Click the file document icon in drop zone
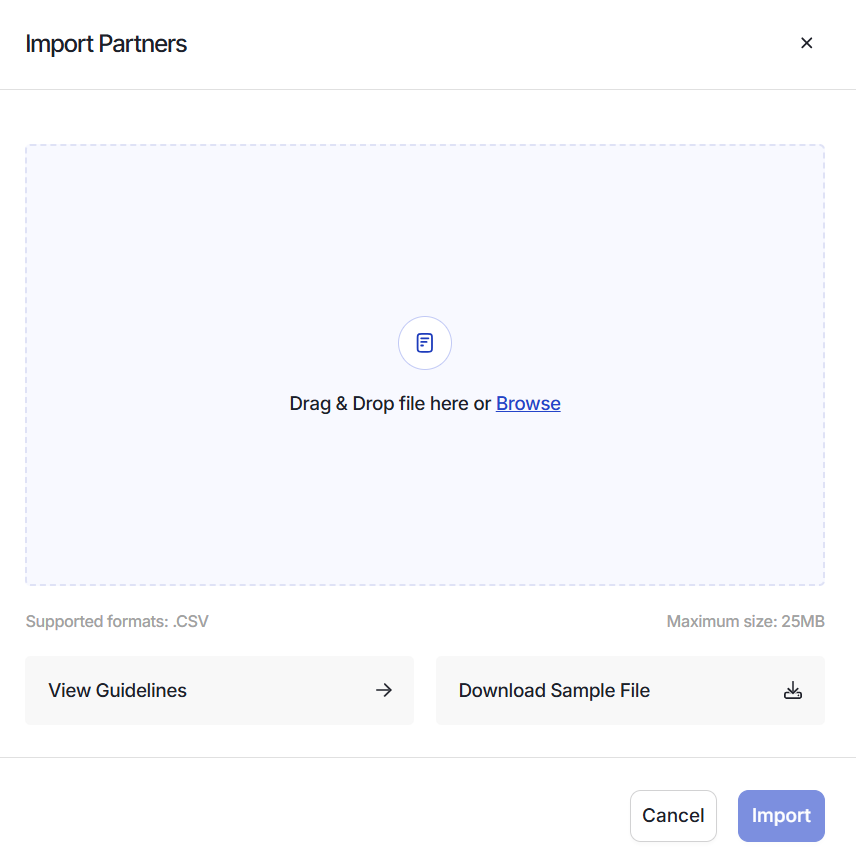This screenshot has width=856, height=862. [424, 343]
